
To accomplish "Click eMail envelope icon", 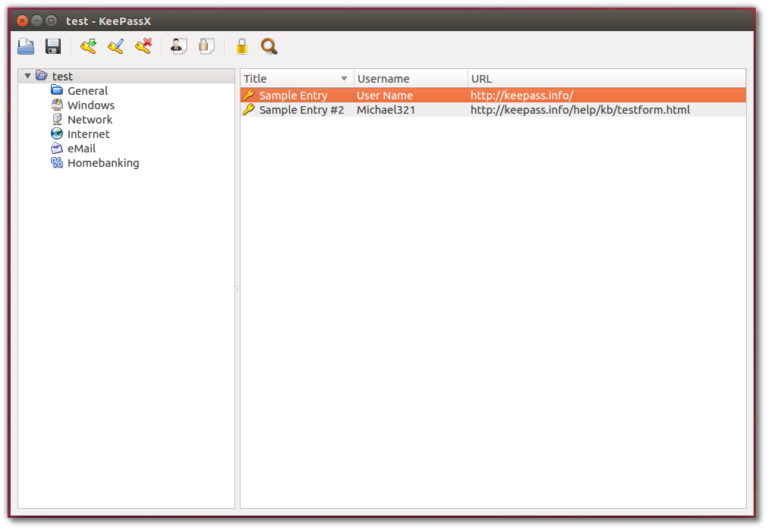I will [x=57, y=148].
